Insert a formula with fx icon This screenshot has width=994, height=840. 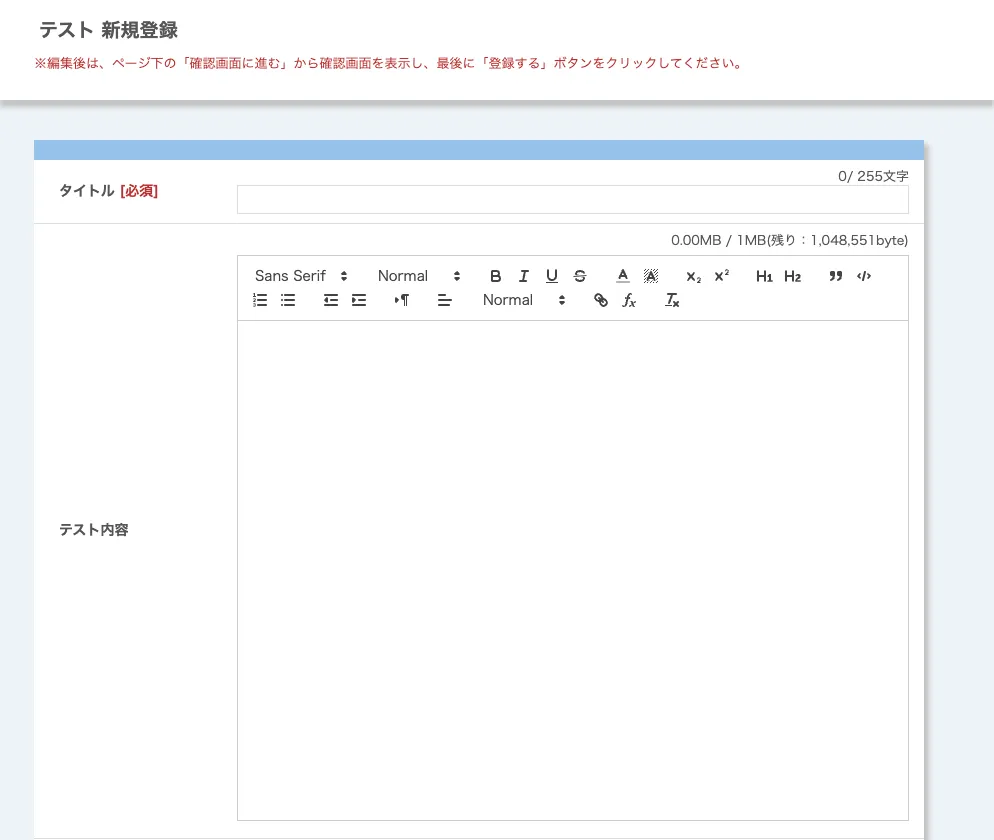click(629, 300)
